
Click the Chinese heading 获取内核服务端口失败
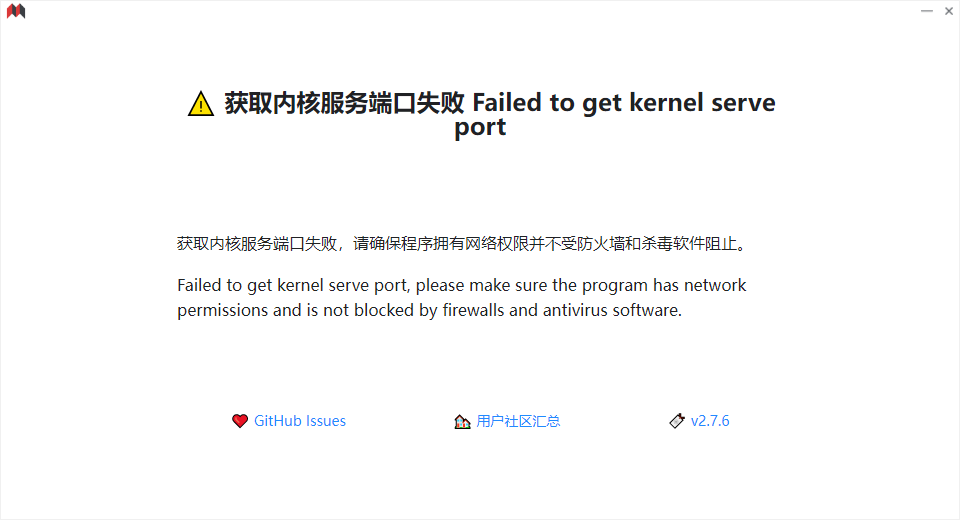(344, 103)
